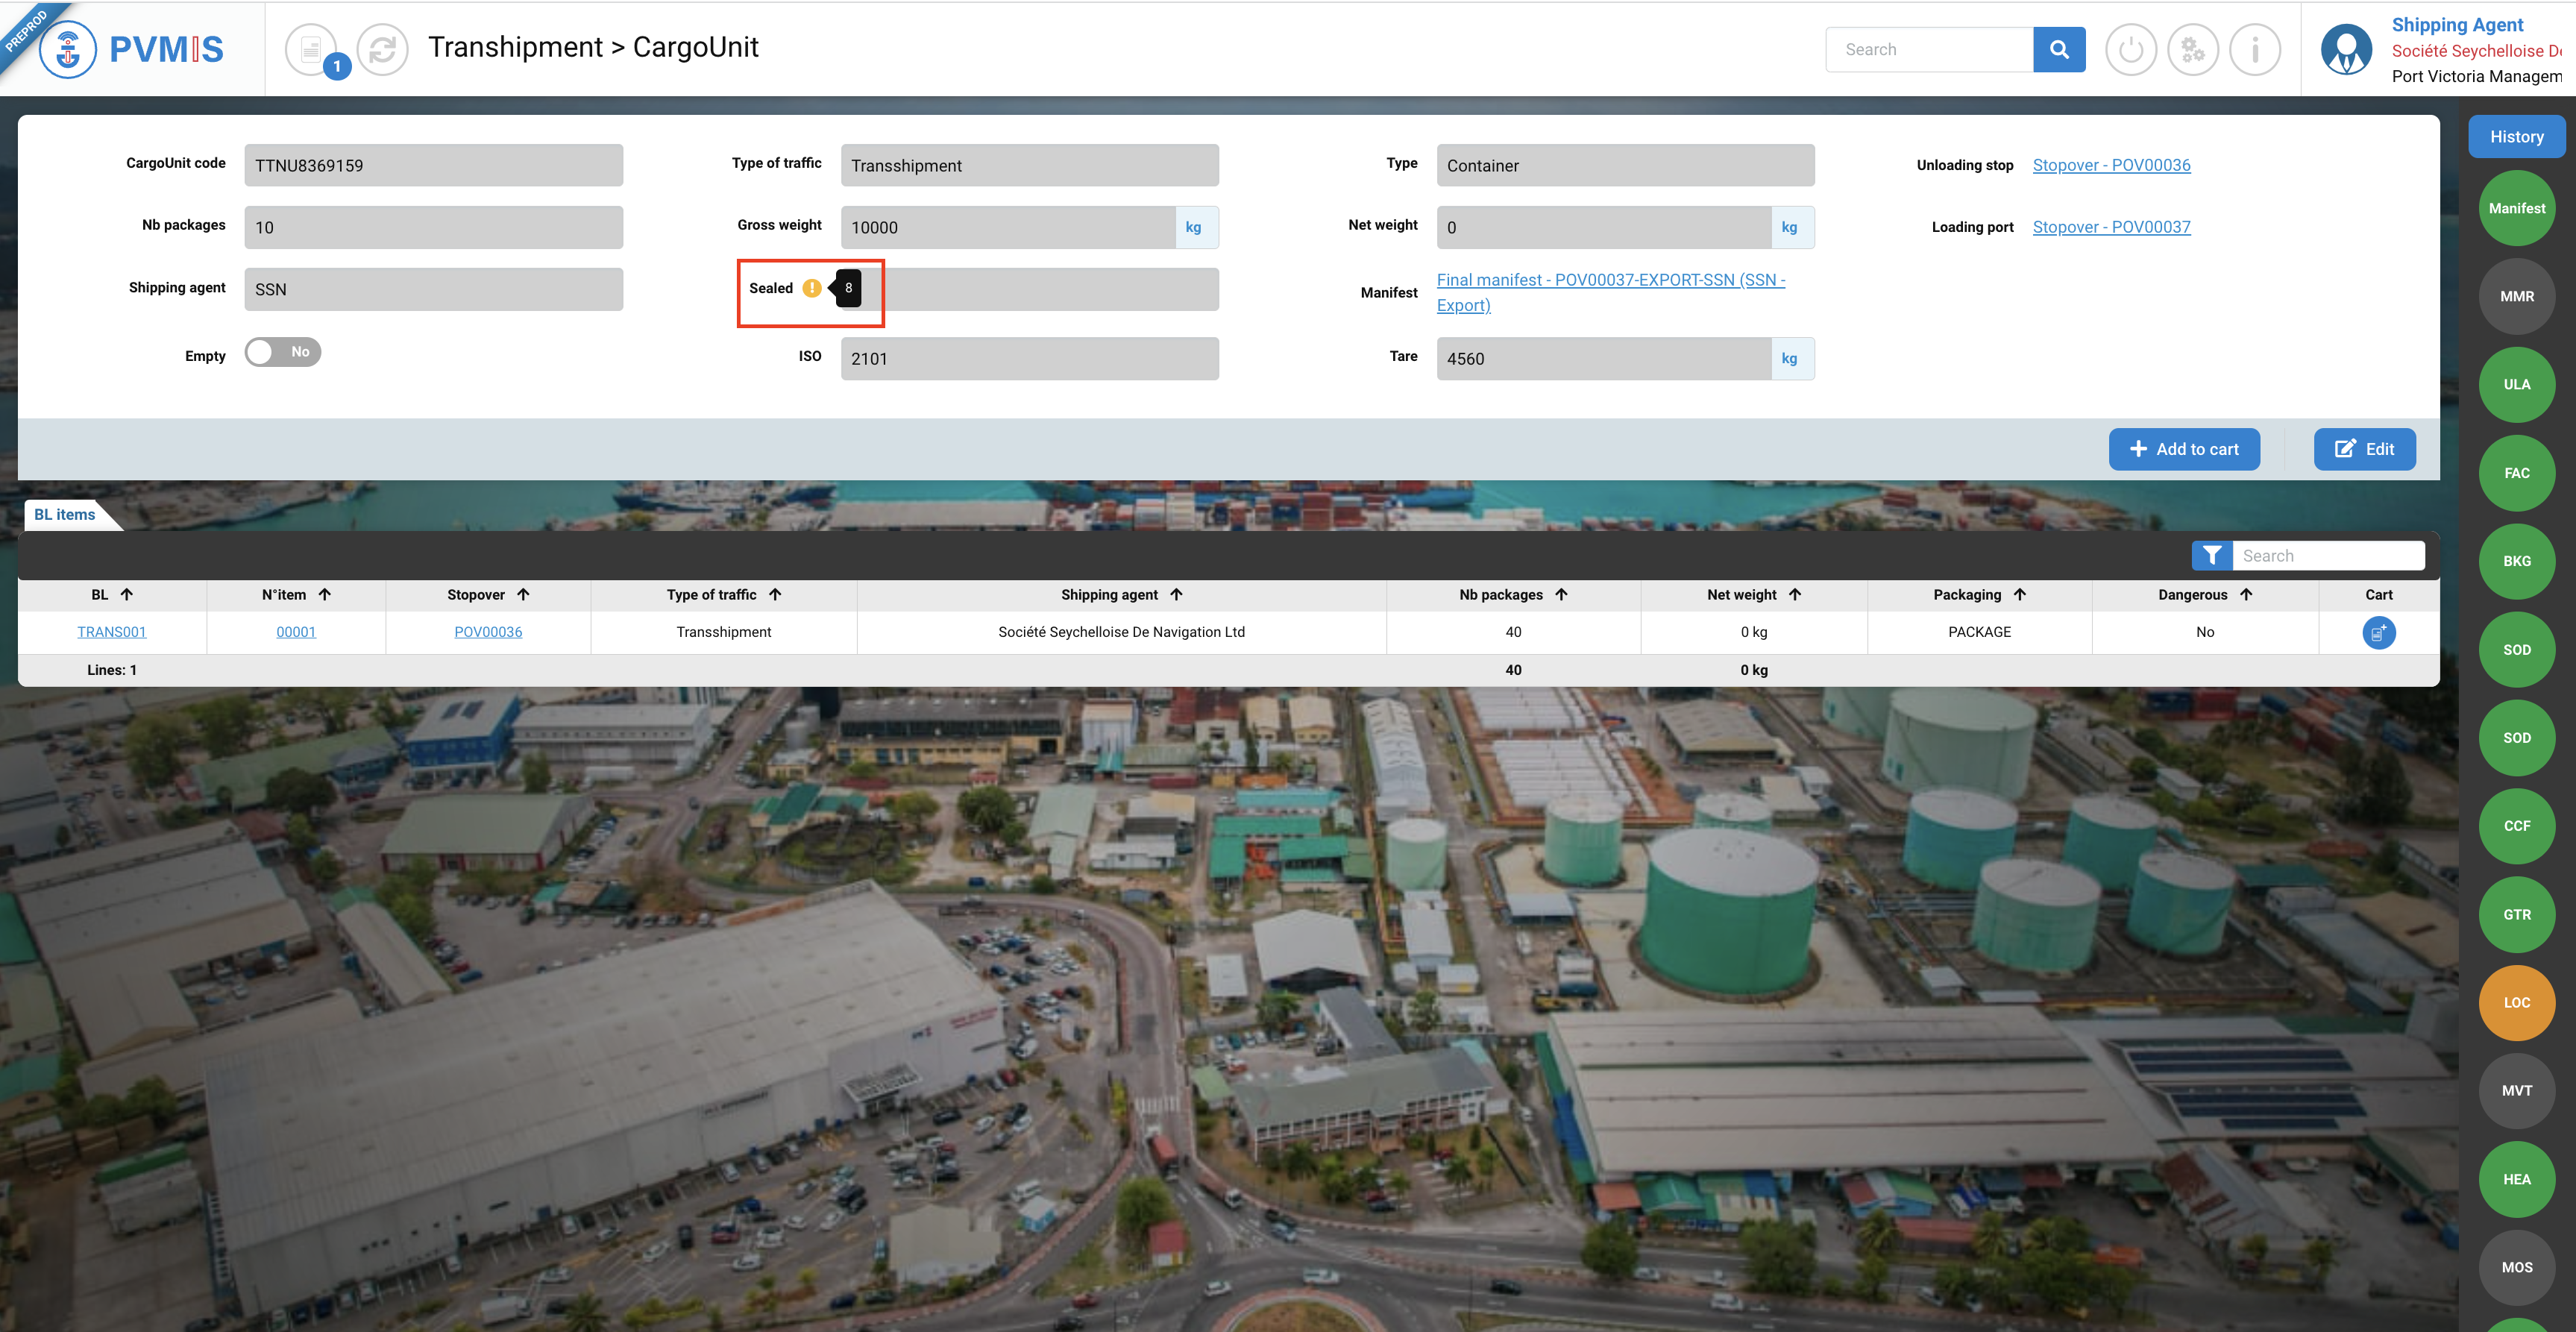Screen dimensions: 2576x1332
Task: Click the Add to cart button
Action: 2184,449
